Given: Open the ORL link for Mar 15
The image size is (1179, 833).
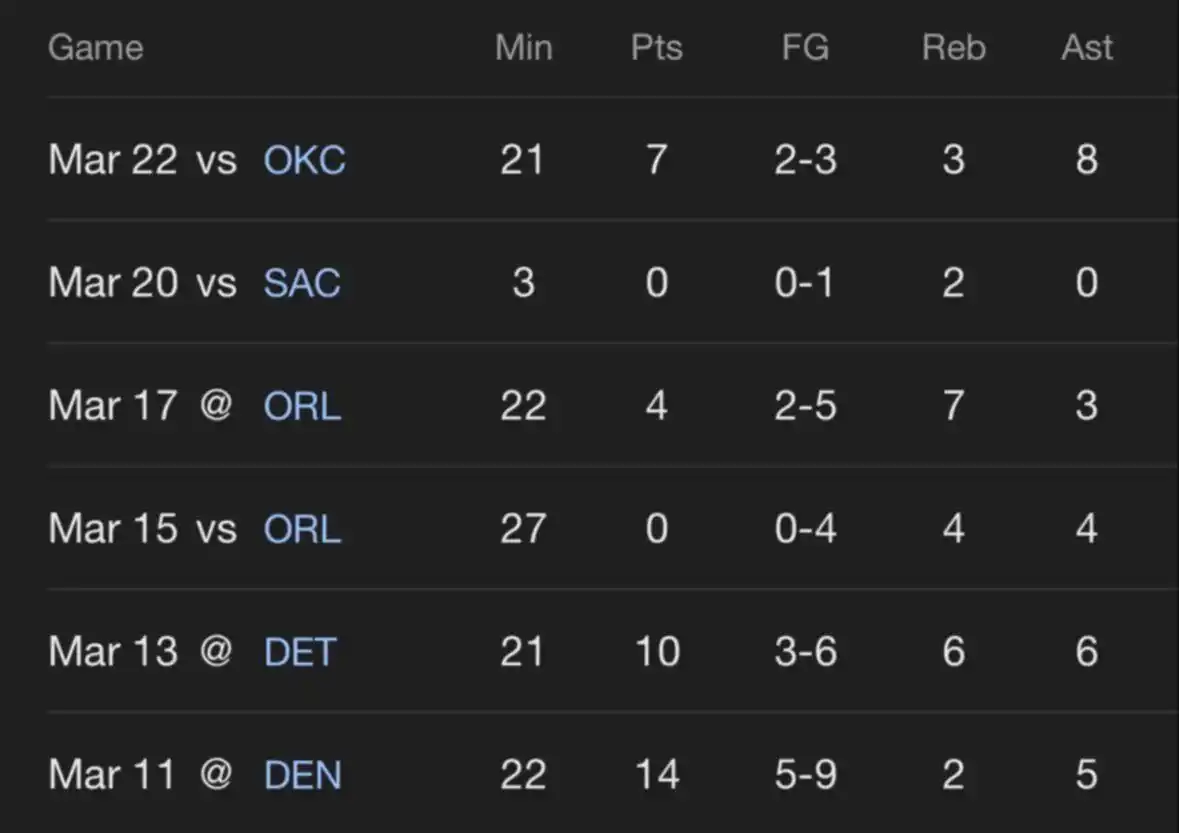Looking at the screenshot, I should 302,529.
